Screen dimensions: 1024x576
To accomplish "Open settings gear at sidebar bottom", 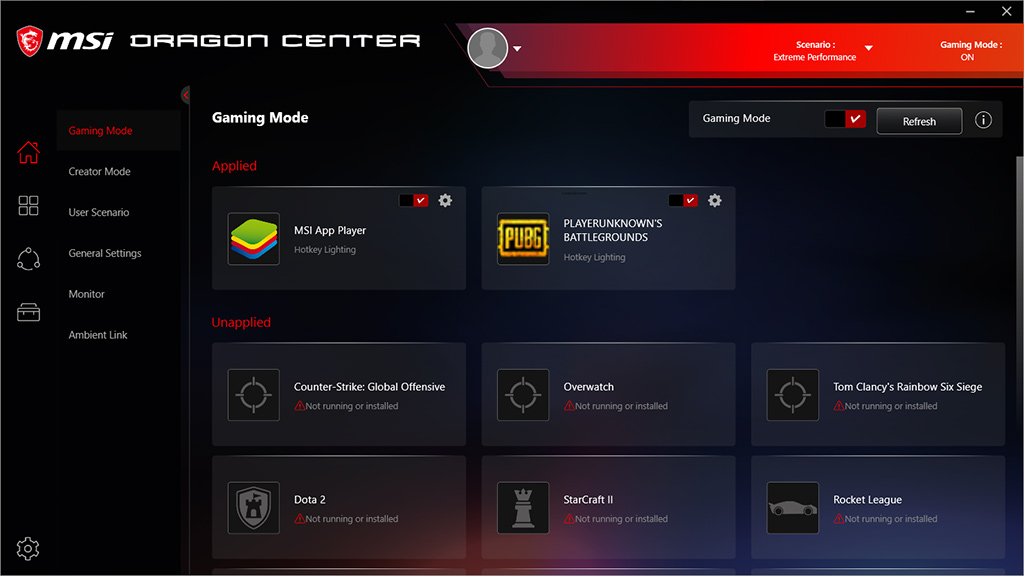I will (x=28, y=549).
